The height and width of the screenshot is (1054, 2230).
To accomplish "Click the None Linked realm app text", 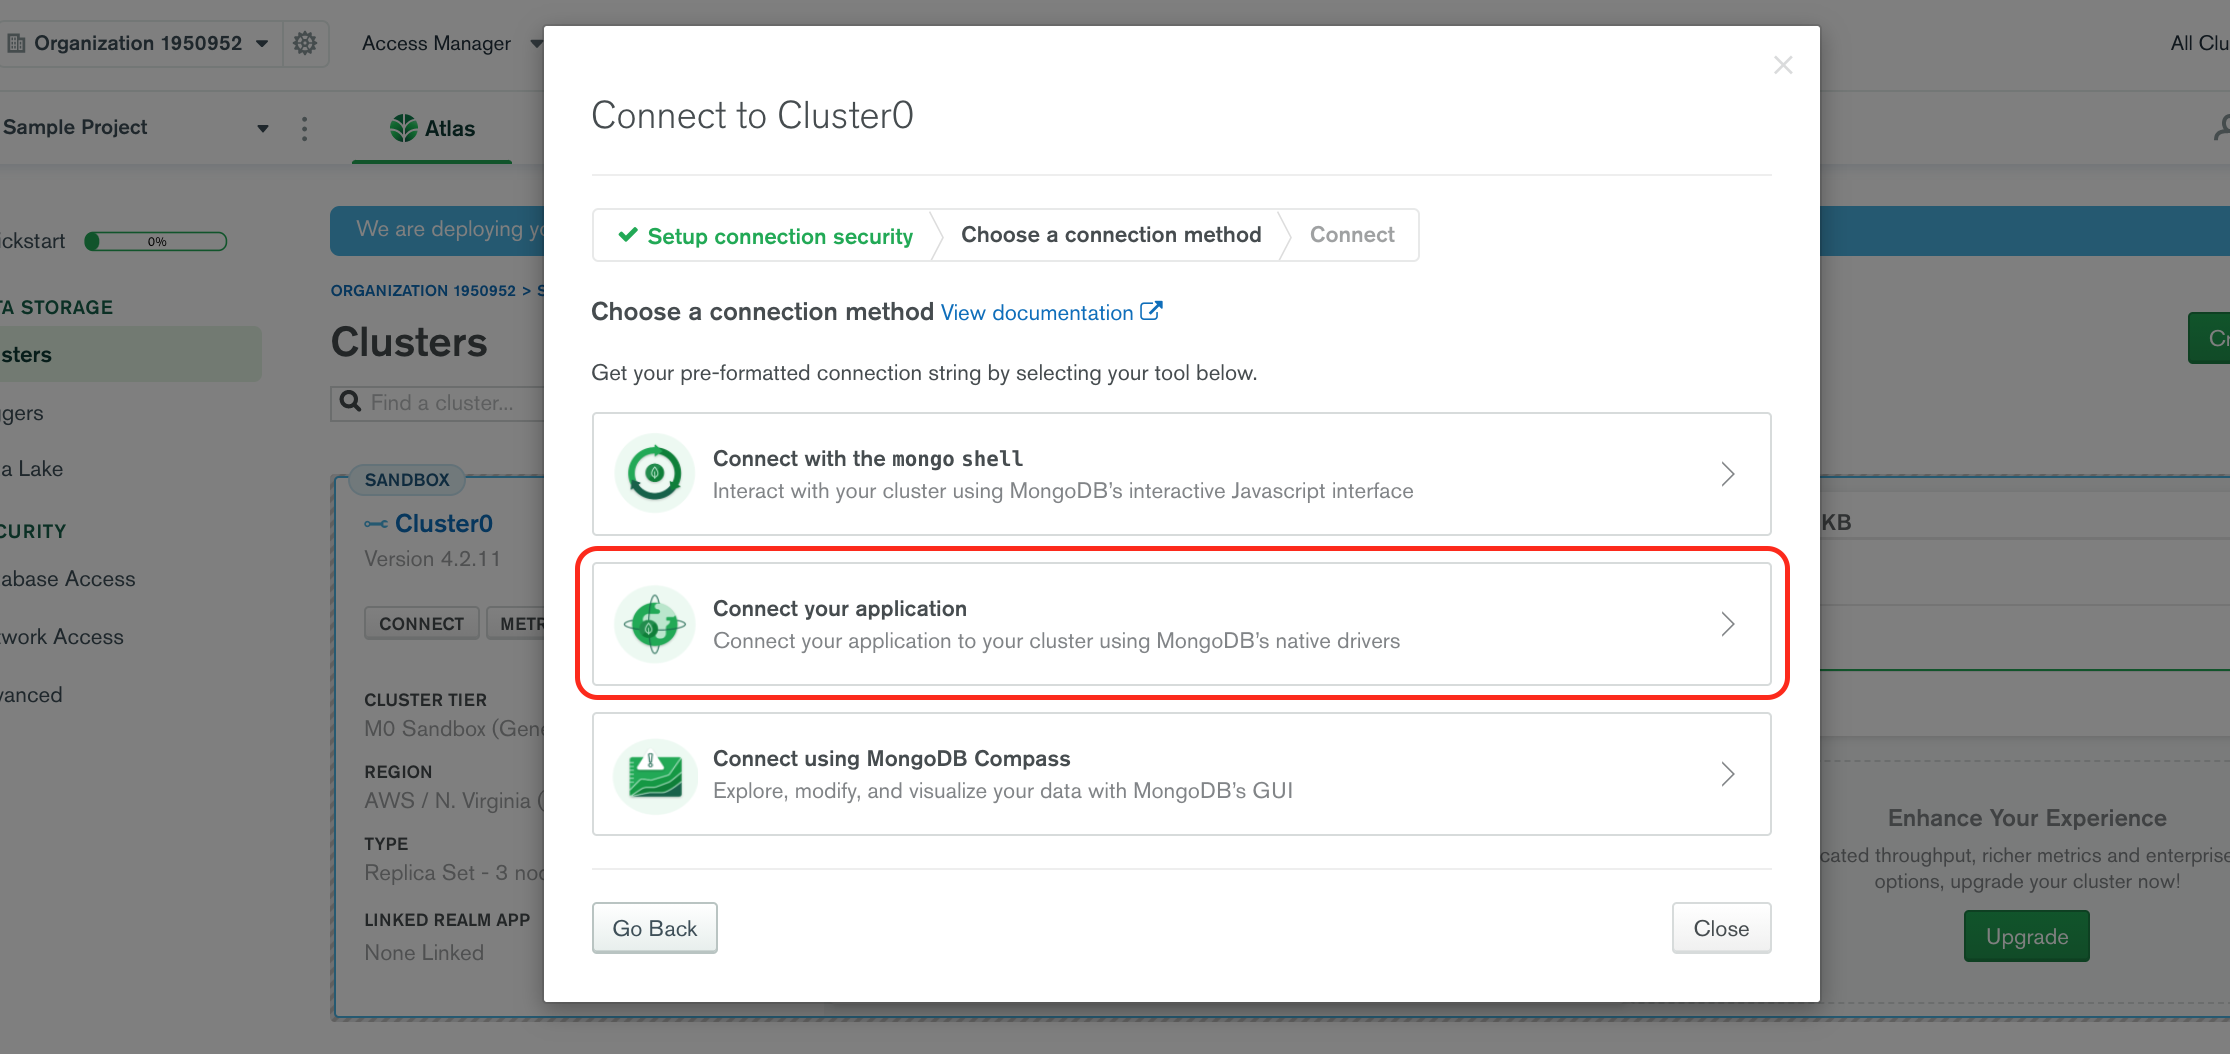I will coord(424,953).
